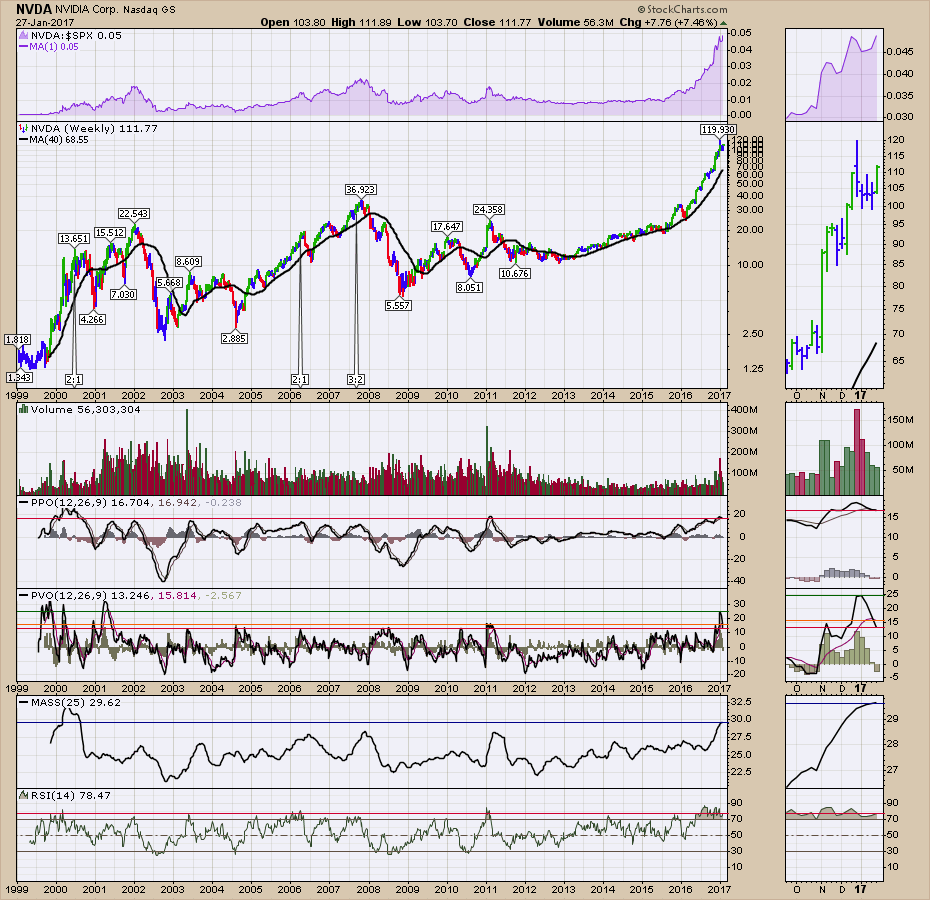Click the 17.647 price annotation
Viewport: 930px width, 900px height.
[x=447, y=227]
